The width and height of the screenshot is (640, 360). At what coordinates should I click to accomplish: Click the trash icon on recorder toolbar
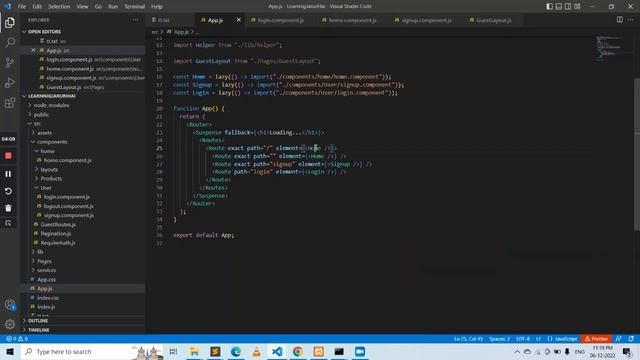pos(8,208)
